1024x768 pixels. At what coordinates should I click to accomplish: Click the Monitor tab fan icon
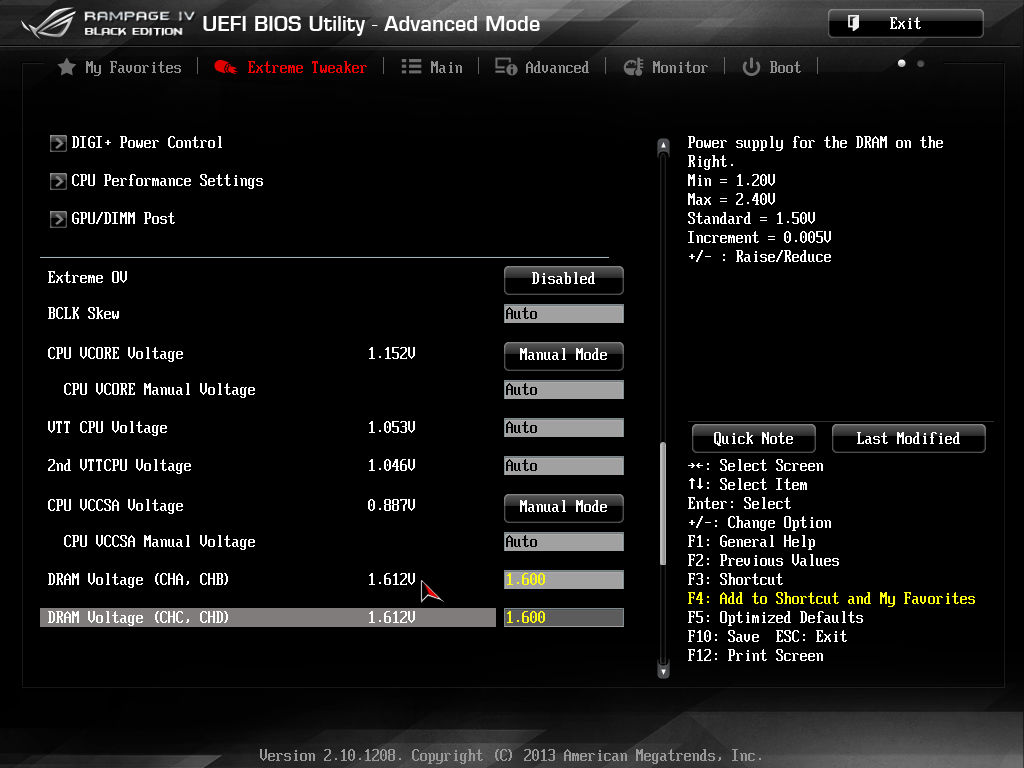point(633,67)
